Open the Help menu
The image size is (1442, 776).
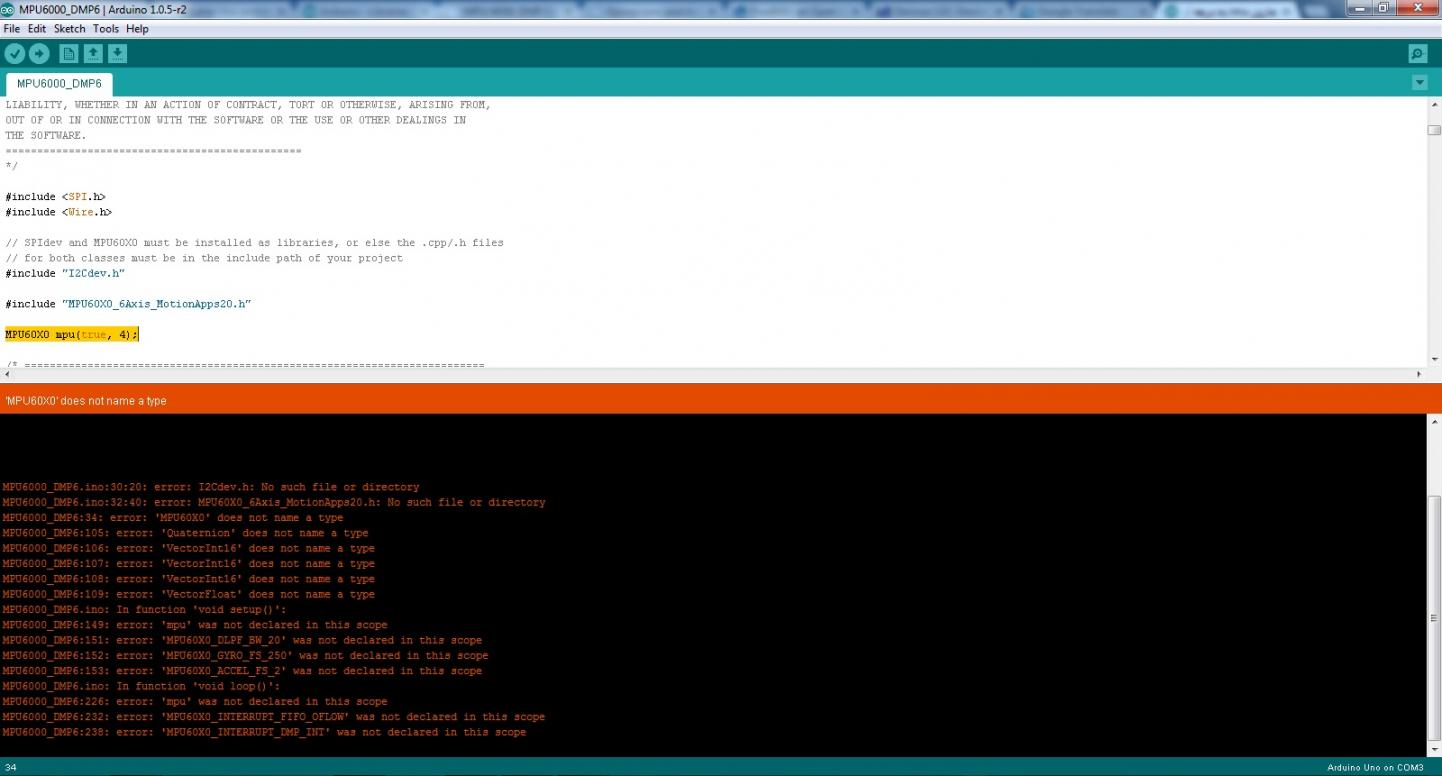(x=137, y=29)
